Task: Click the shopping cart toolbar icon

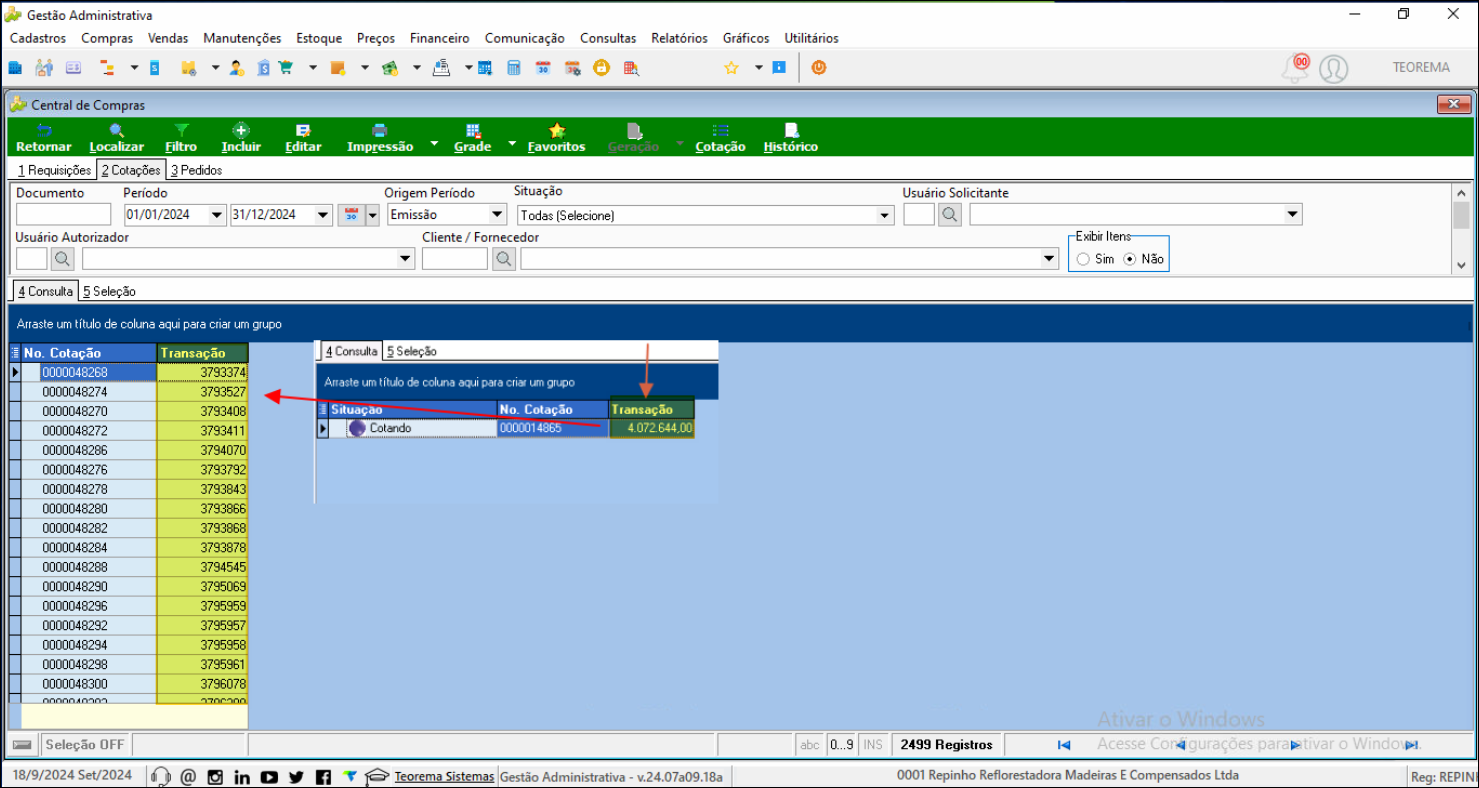Action: [x=286, y=68]
